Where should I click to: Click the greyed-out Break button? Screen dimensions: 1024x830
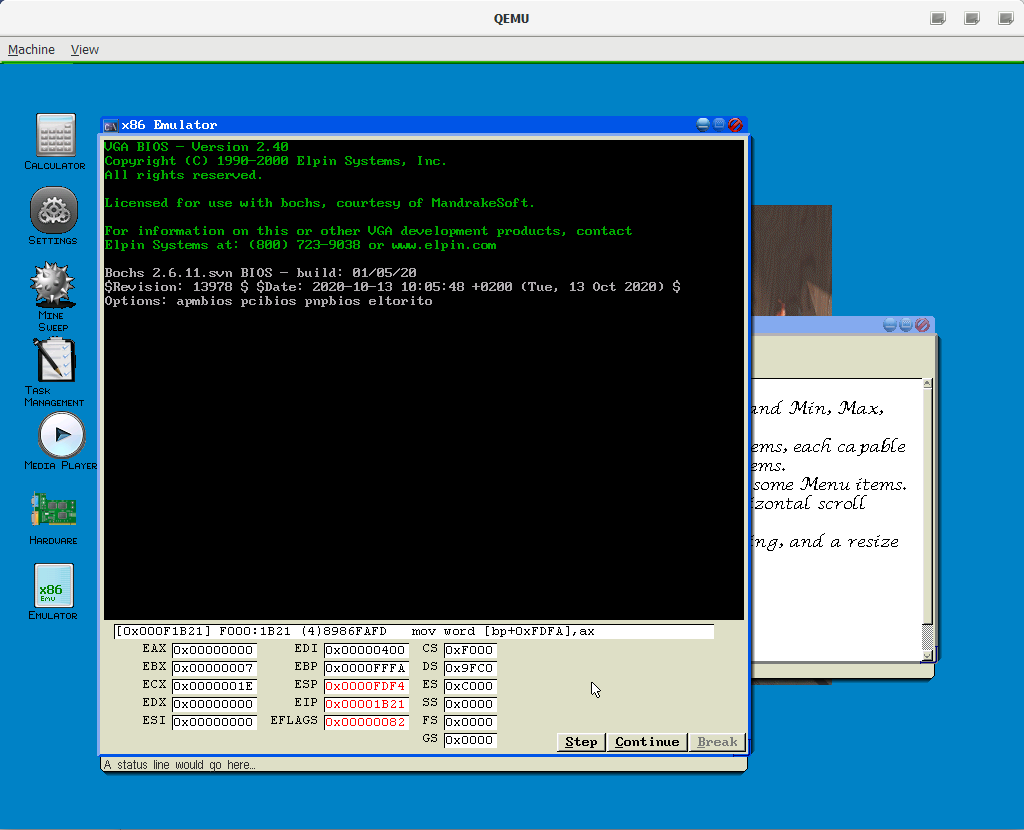tap(717, 742)
